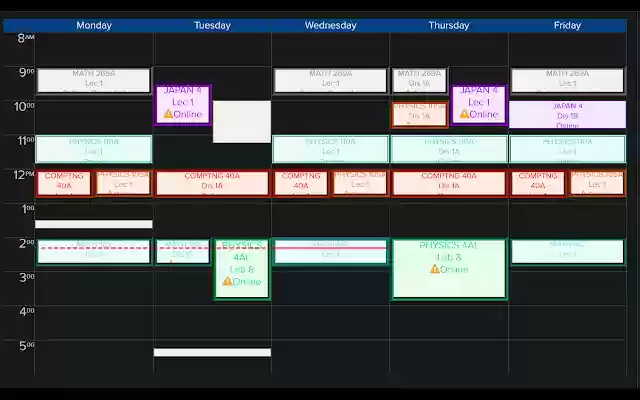Open Tuesday 2:00 discussion event beside the lab

[x=183, y=252]
